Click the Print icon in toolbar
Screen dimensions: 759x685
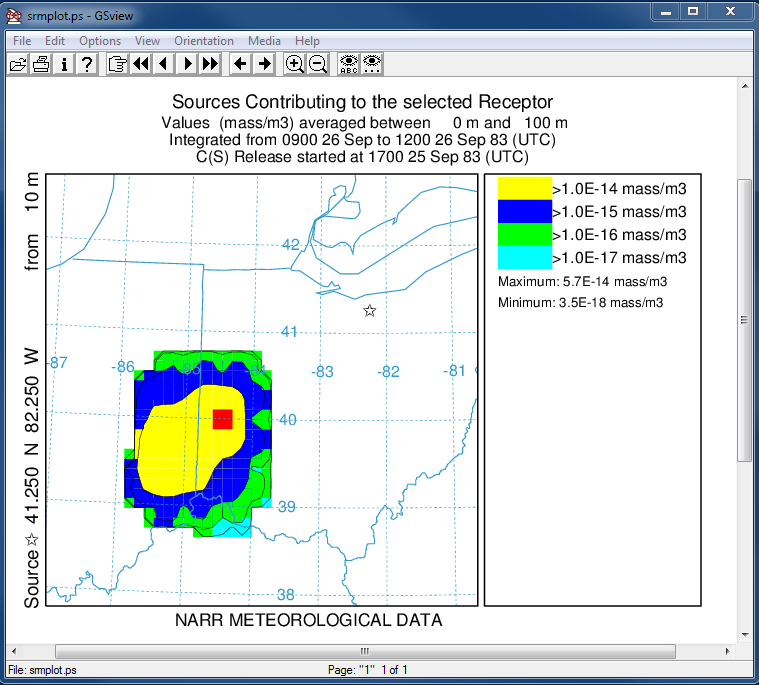[x=41, y=64]
